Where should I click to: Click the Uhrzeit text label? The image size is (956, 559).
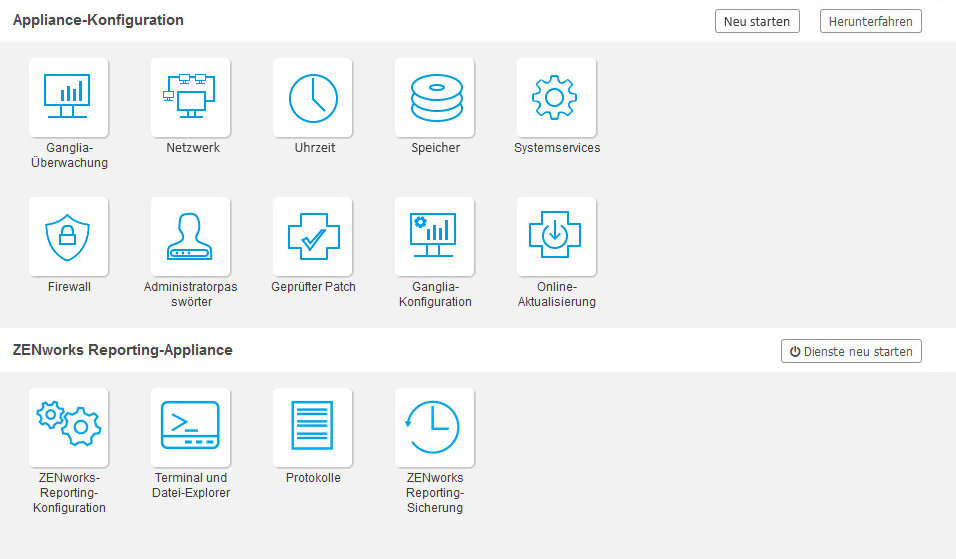(315, 148)
